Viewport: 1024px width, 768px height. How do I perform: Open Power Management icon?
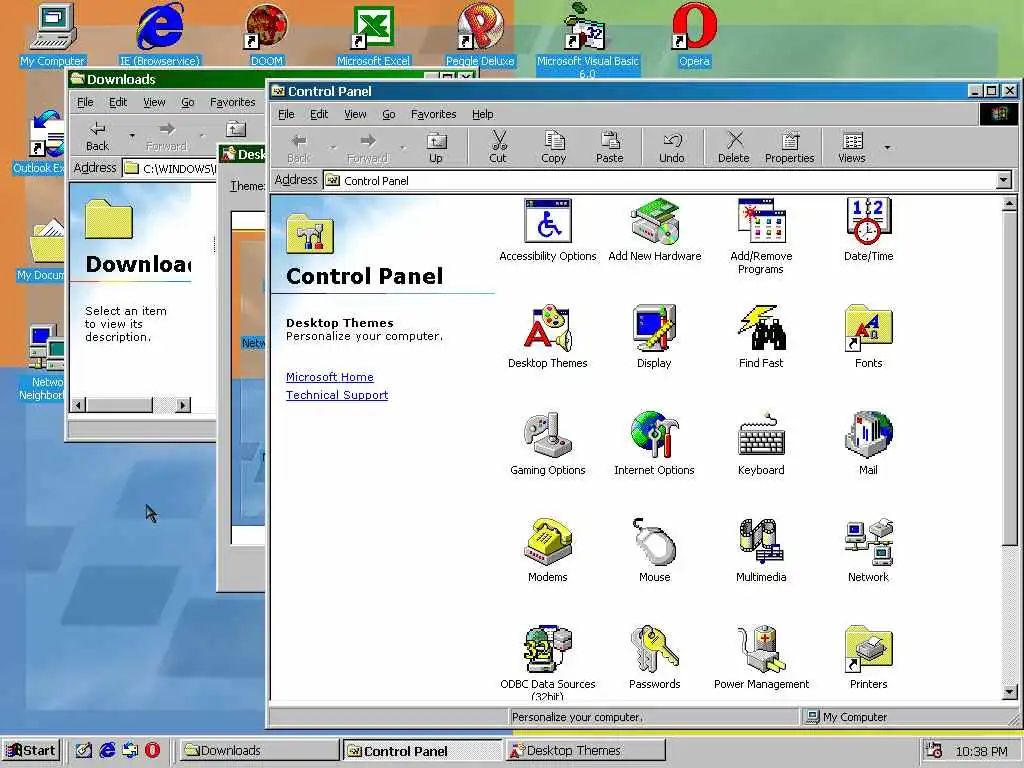(761, 658)
